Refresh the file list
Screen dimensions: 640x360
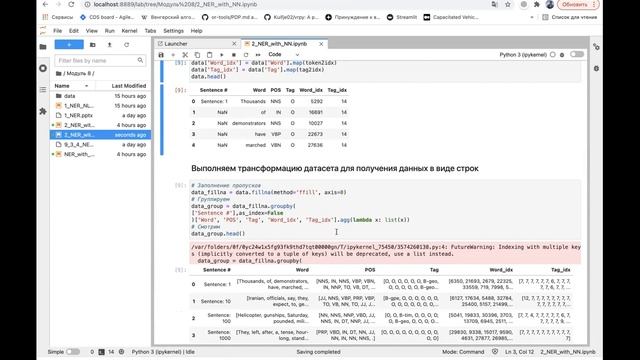point(127,44)
